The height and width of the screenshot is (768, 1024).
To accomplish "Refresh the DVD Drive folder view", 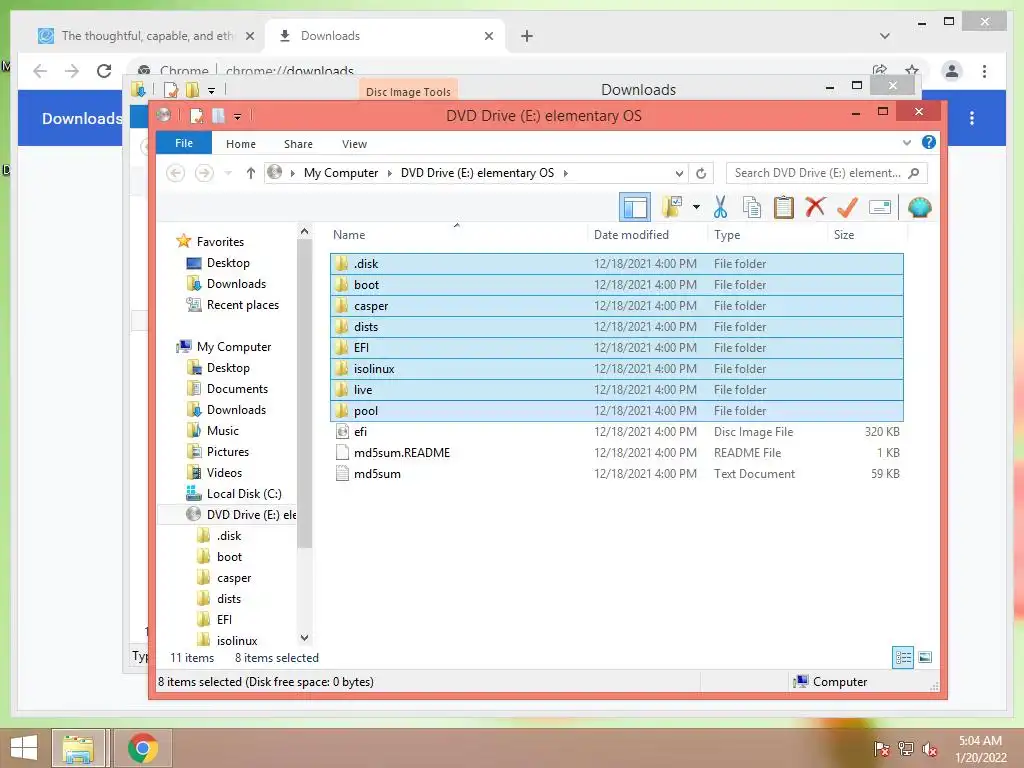I will pyautogui.click(x=701, y=173).
